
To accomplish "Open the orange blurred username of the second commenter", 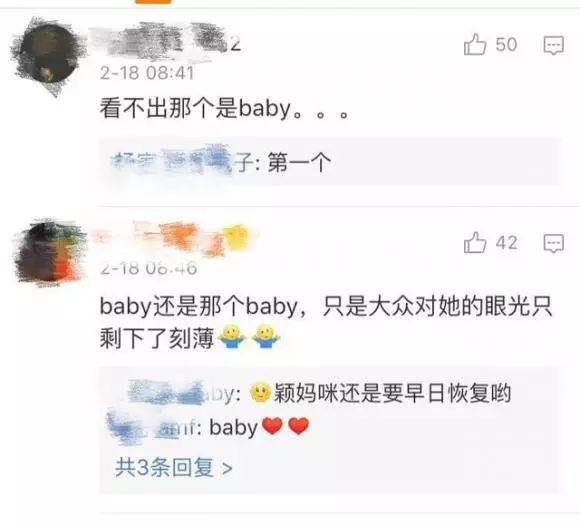I will 174,239.
